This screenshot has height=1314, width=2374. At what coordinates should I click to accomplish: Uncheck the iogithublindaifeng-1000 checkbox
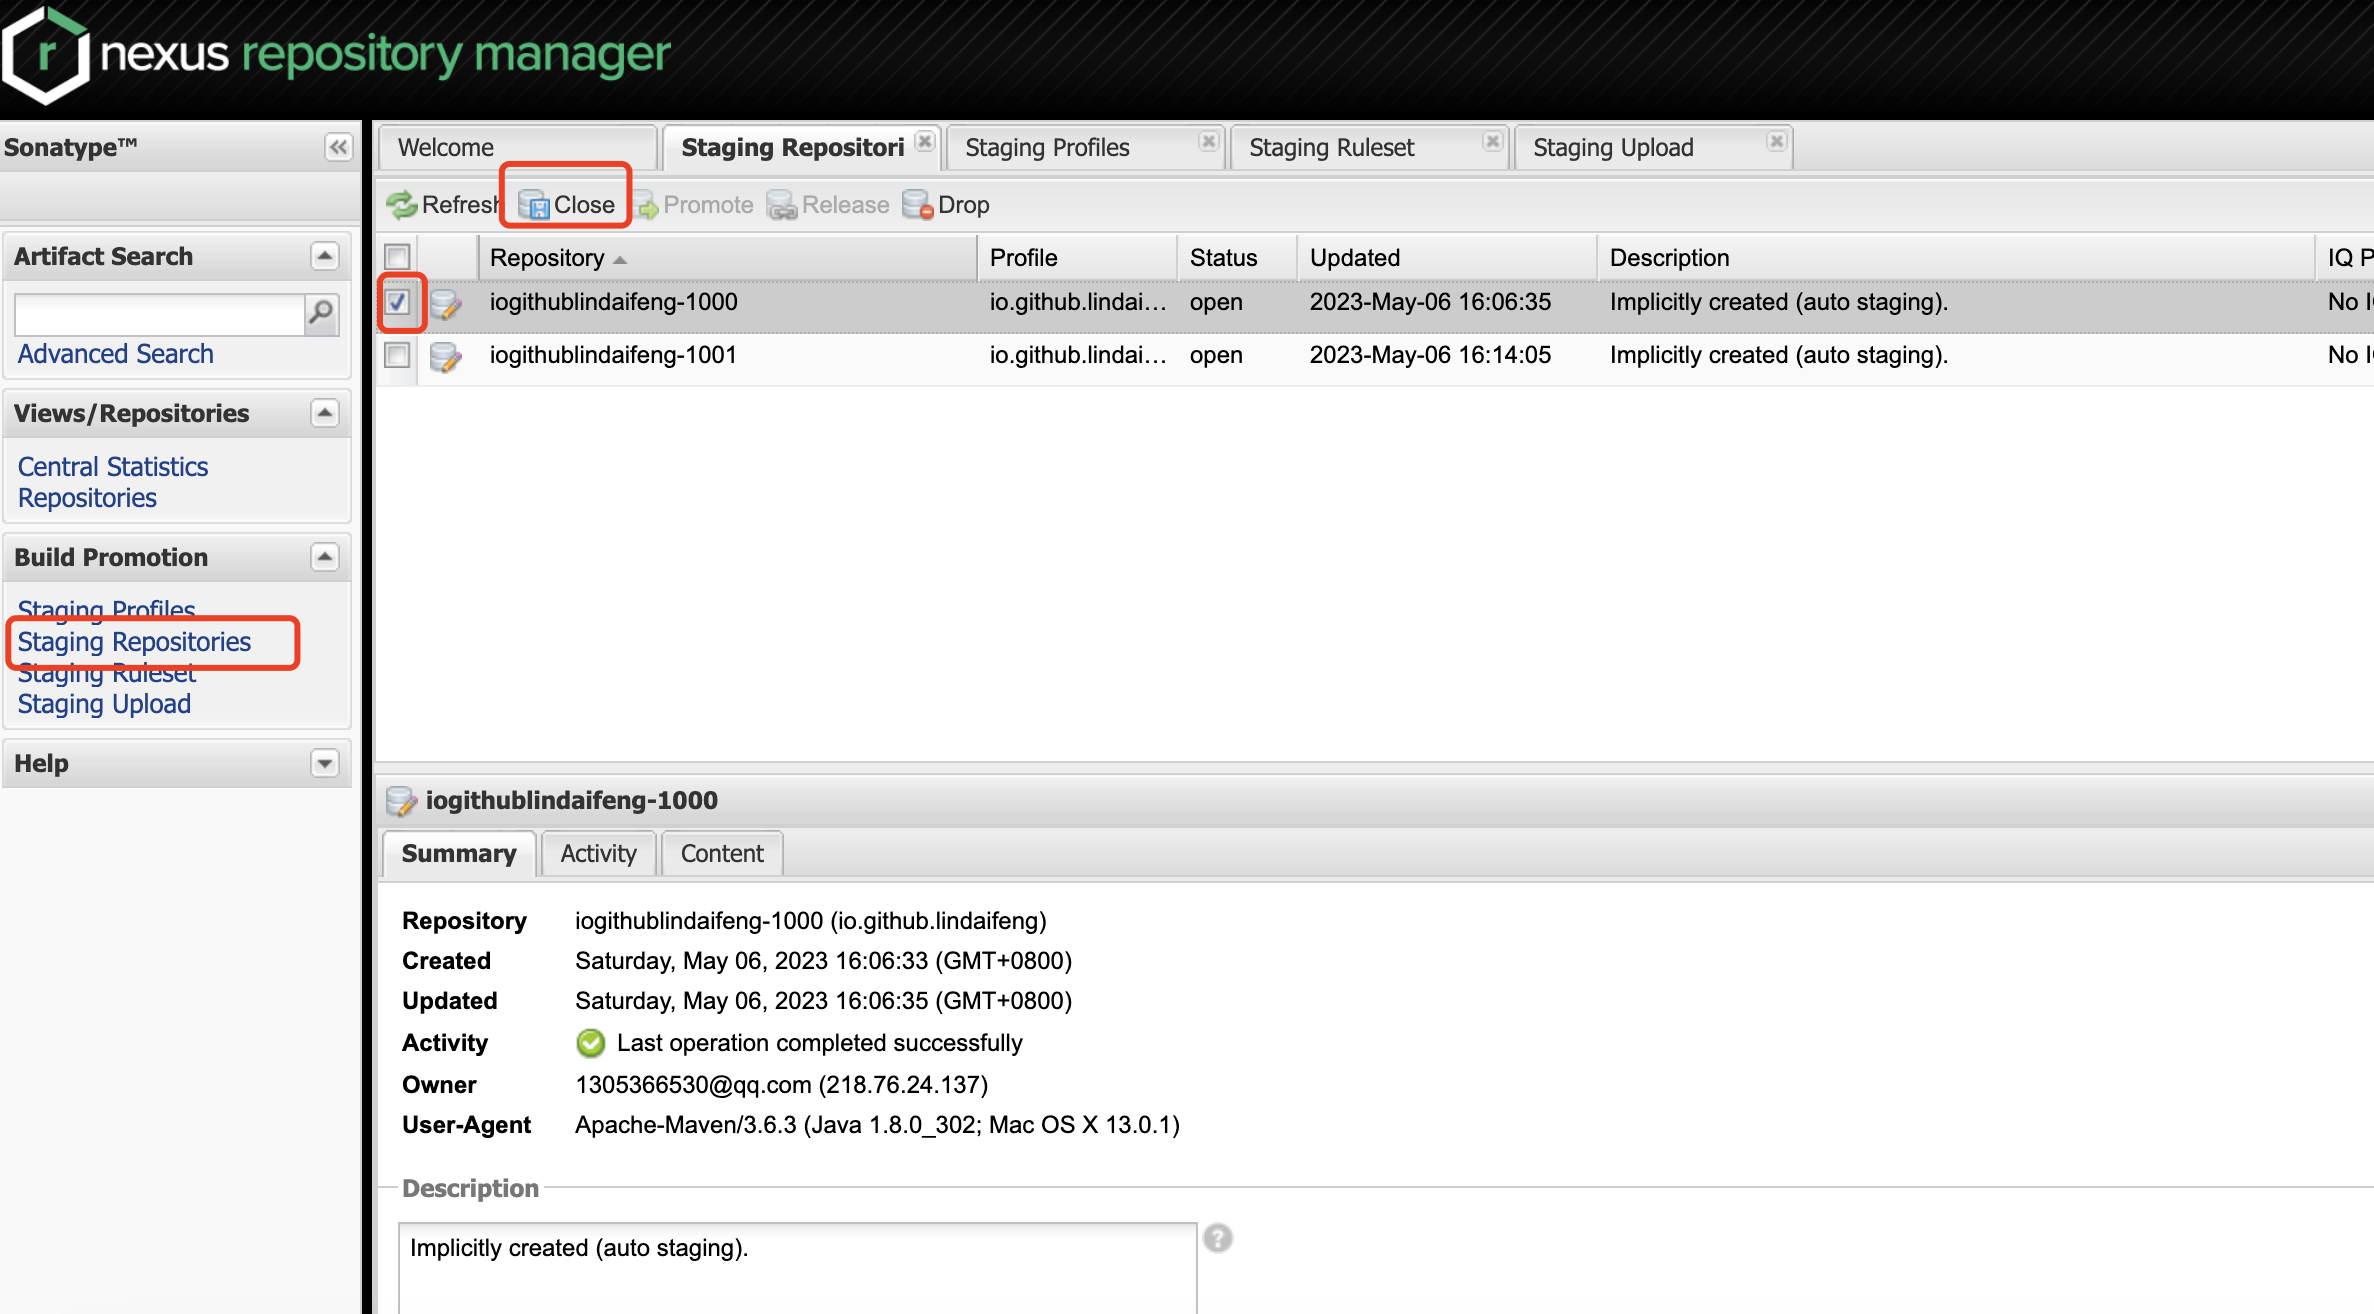(x=397, y=302)
